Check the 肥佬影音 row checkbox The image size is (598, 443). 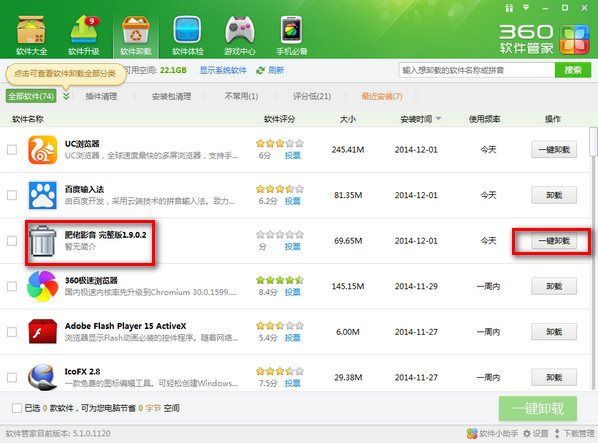point(12,241)
